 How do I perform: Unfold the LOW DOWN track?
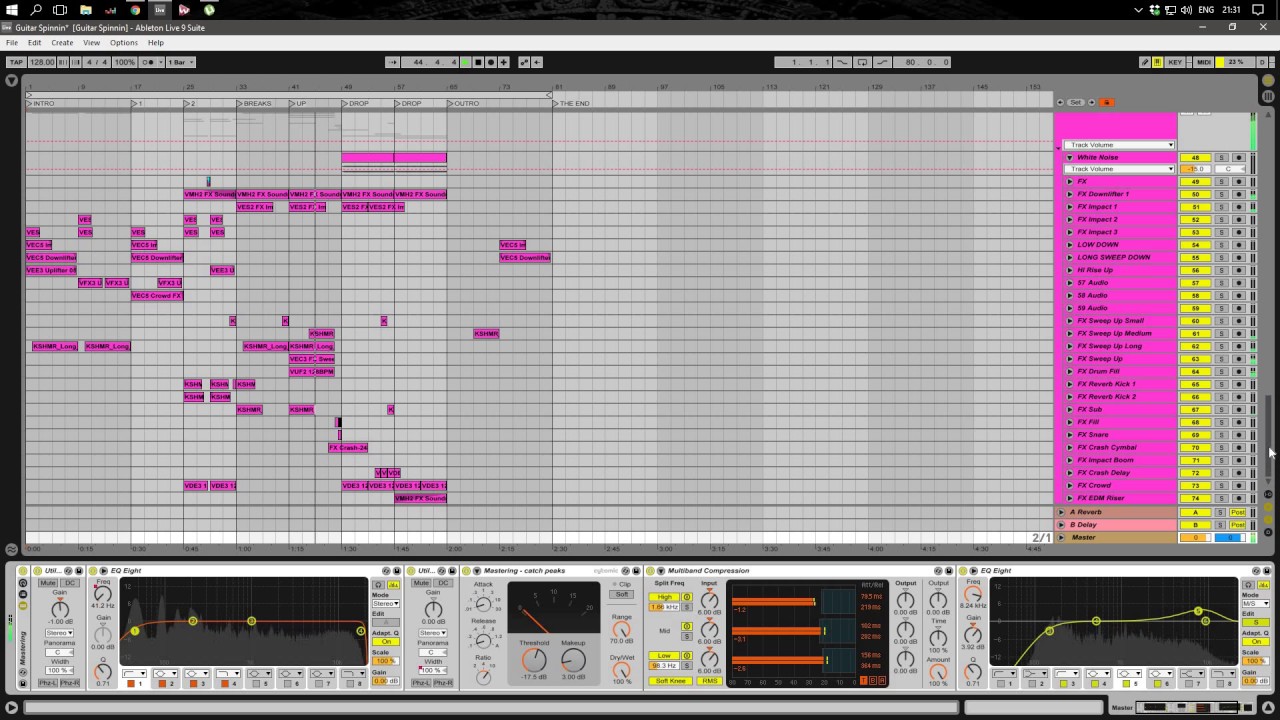pos(1069,244)
